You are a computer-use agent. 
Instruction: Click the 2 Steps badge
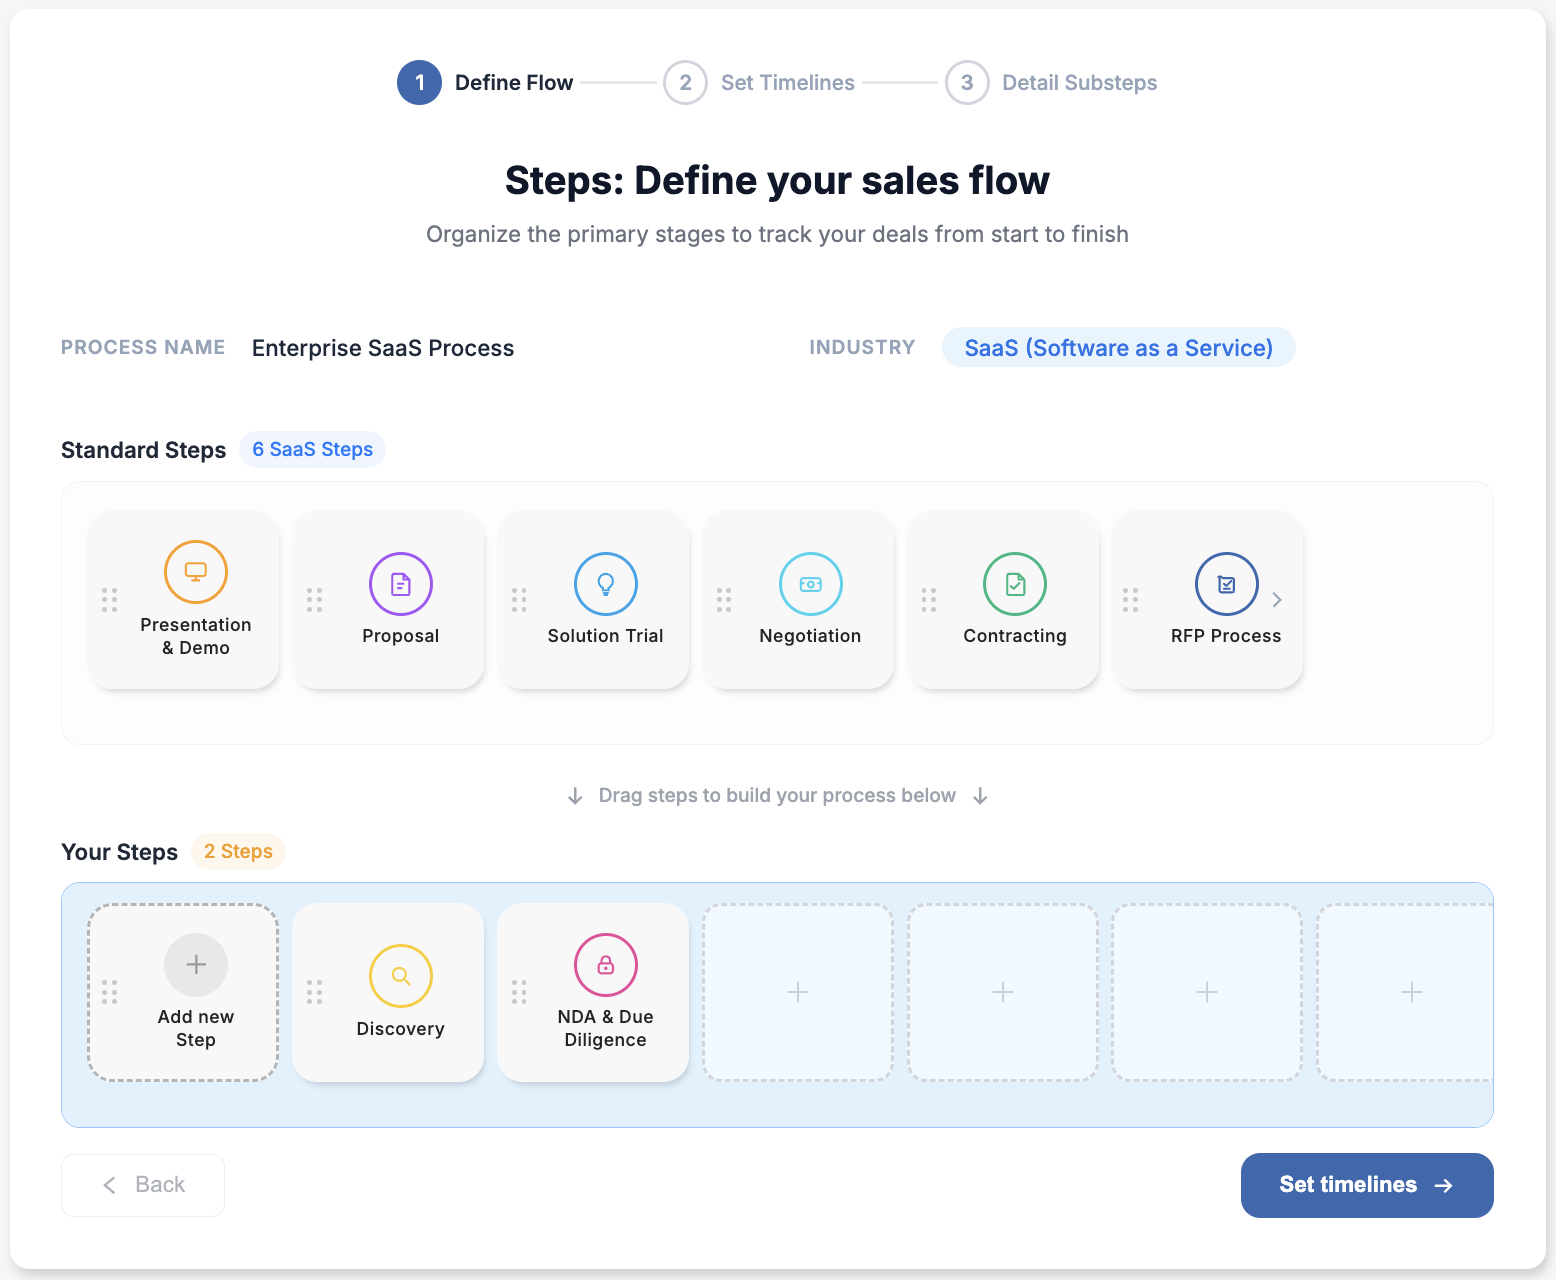click(x=238, y=851)
